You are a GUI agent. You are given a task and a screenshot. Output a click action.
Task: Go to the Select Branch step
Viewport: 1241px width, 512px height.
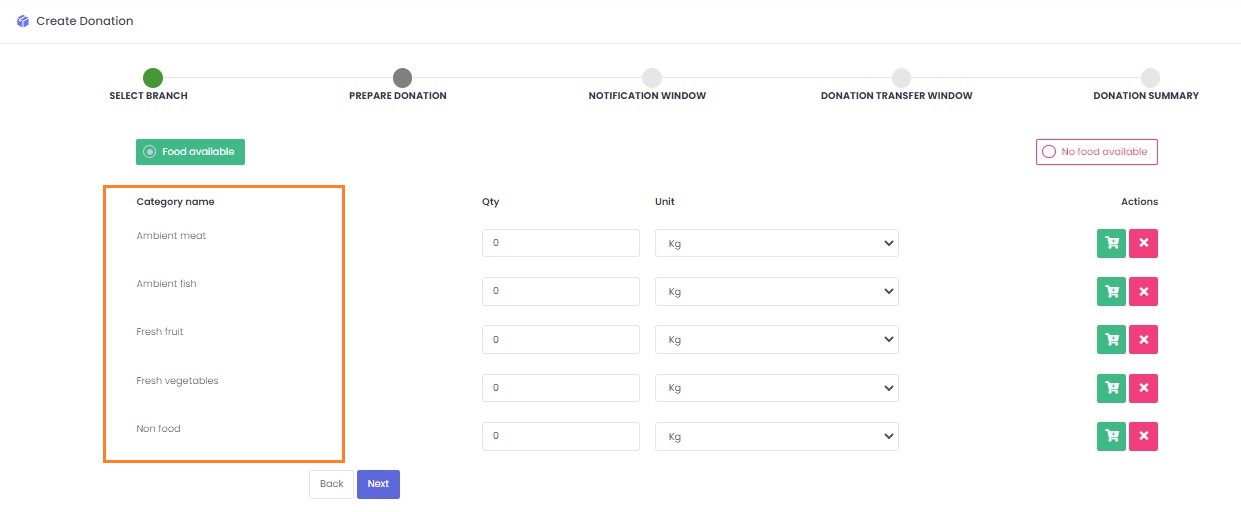coord(152,78)
